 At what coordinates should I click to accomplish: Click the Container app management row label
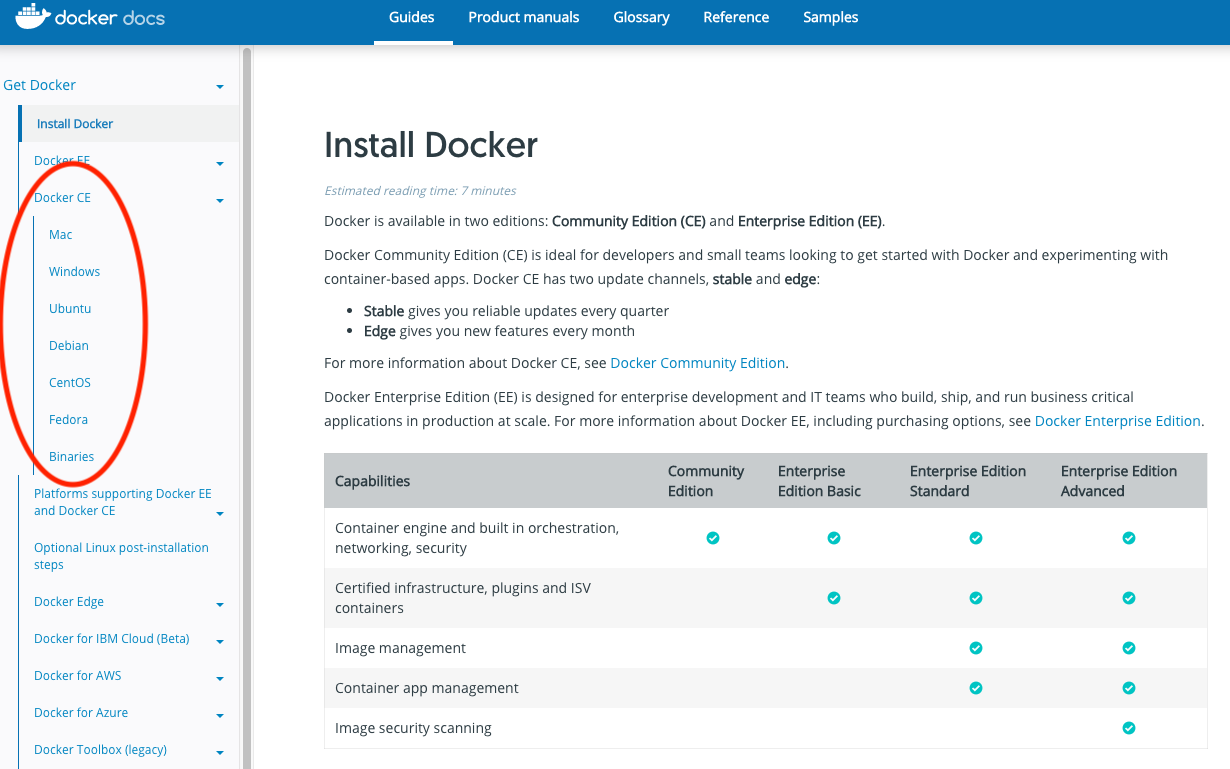coord(427,688)
